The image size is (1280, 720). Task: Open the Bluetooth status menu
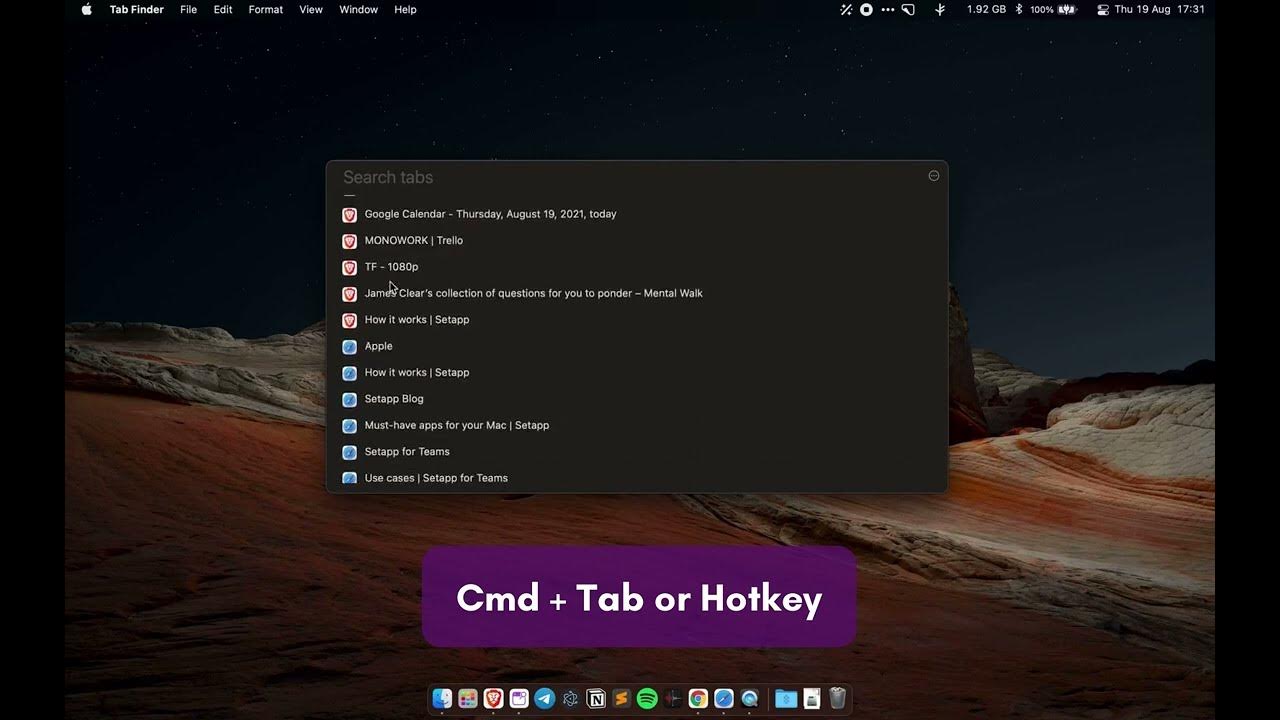coord(1019,9)
